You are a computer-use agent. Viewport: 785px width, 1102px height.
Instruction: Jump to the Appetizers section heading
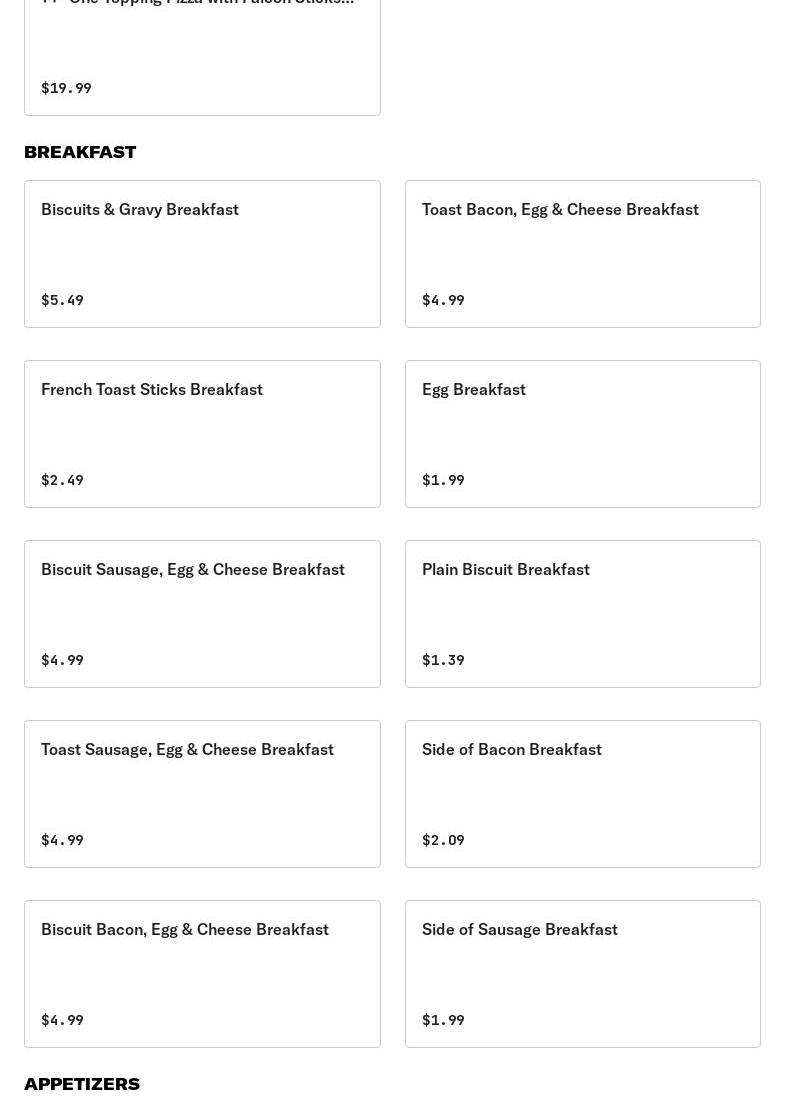(x=82, y=1084)
